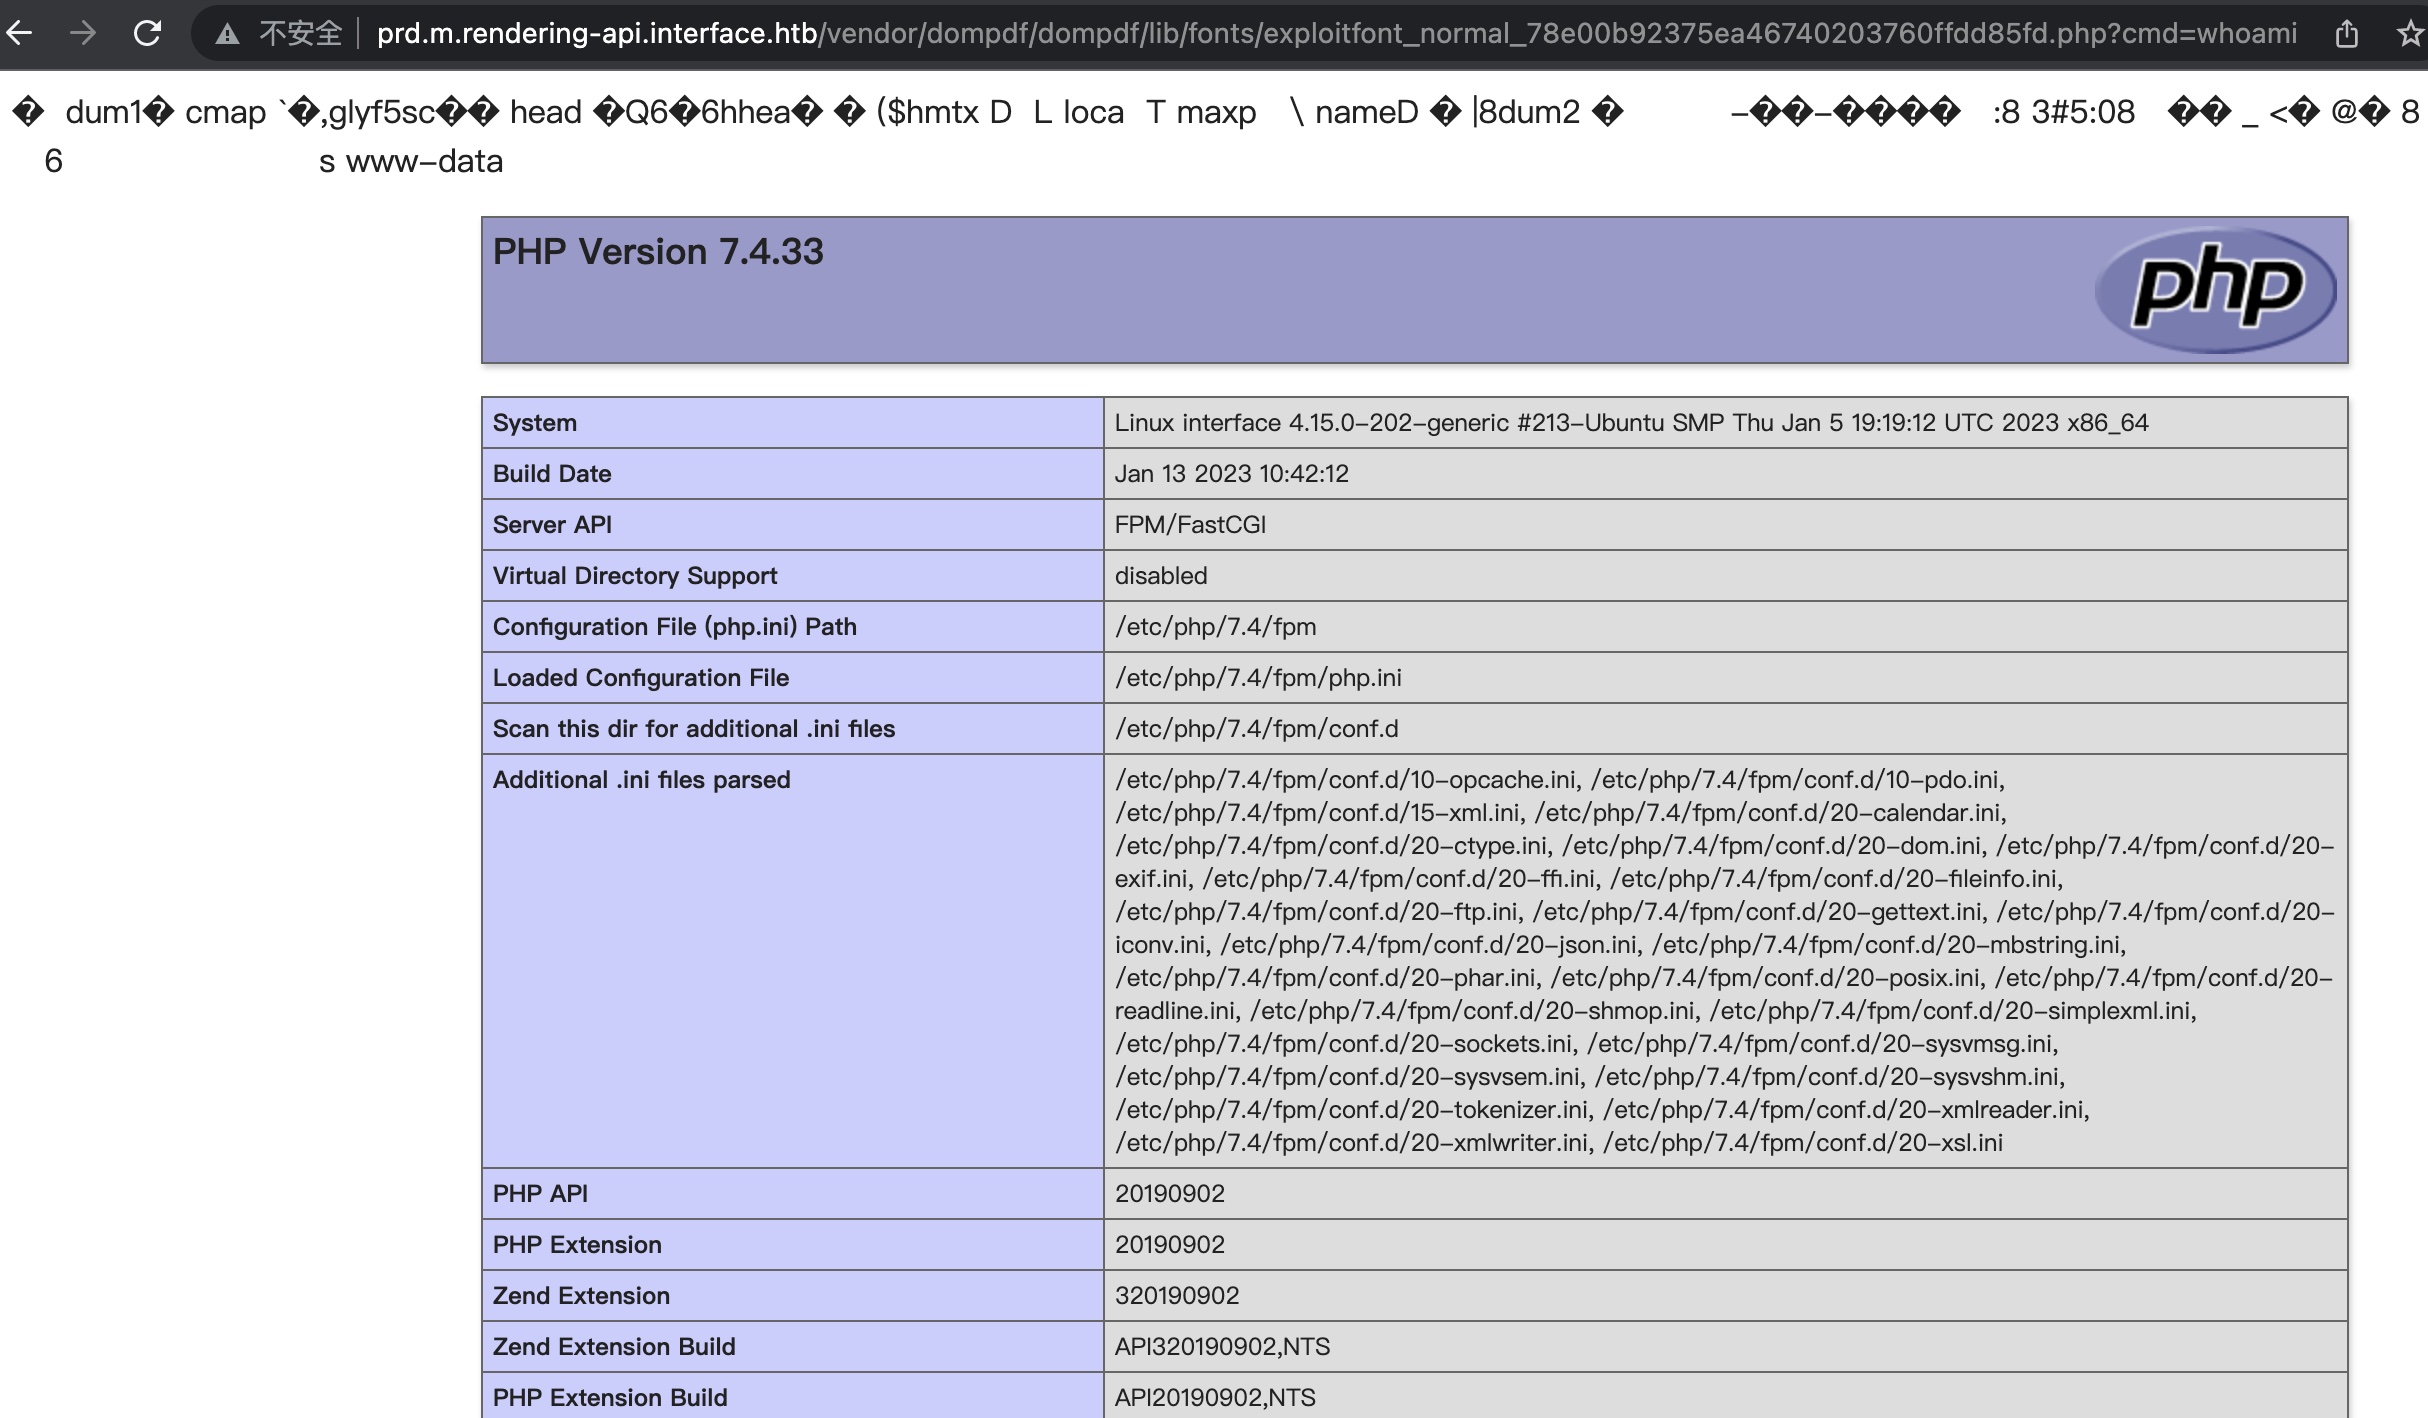Click the Virtual Directory Support disabled value
Image resolution: width=2428 pixels, height=1418 pixels.
pos(1161,576)
